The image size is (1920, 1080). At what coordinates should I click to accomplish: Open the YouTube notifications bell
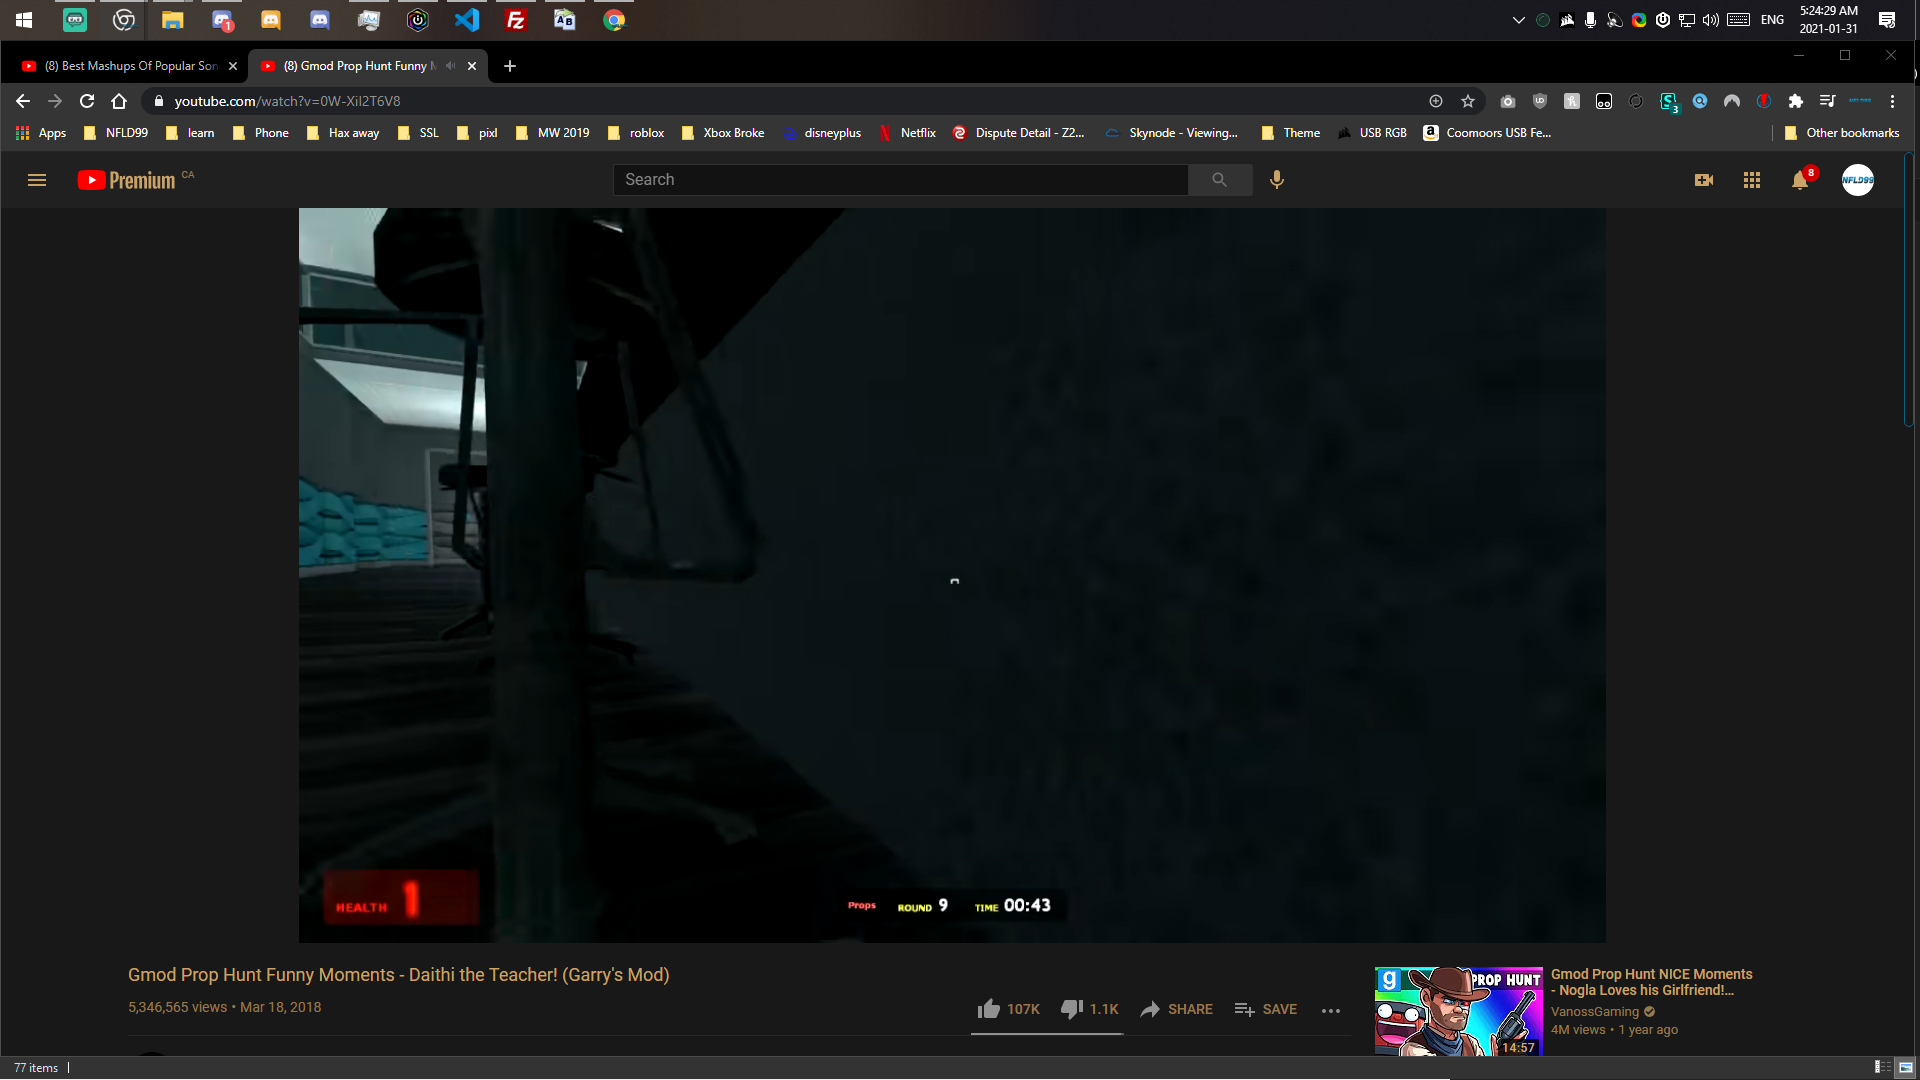click(1800, 180)
